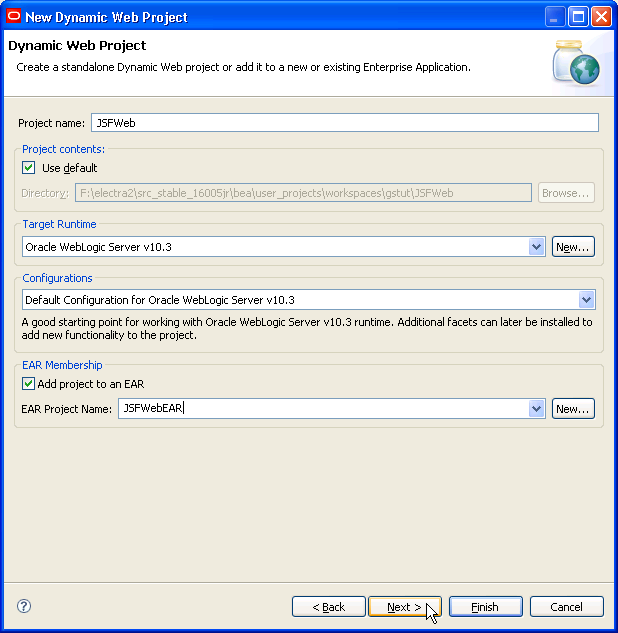Viewport: 618px width, 633px height.
Task: Click the EAR Membership group label
Action: click(x=62, y=365)
